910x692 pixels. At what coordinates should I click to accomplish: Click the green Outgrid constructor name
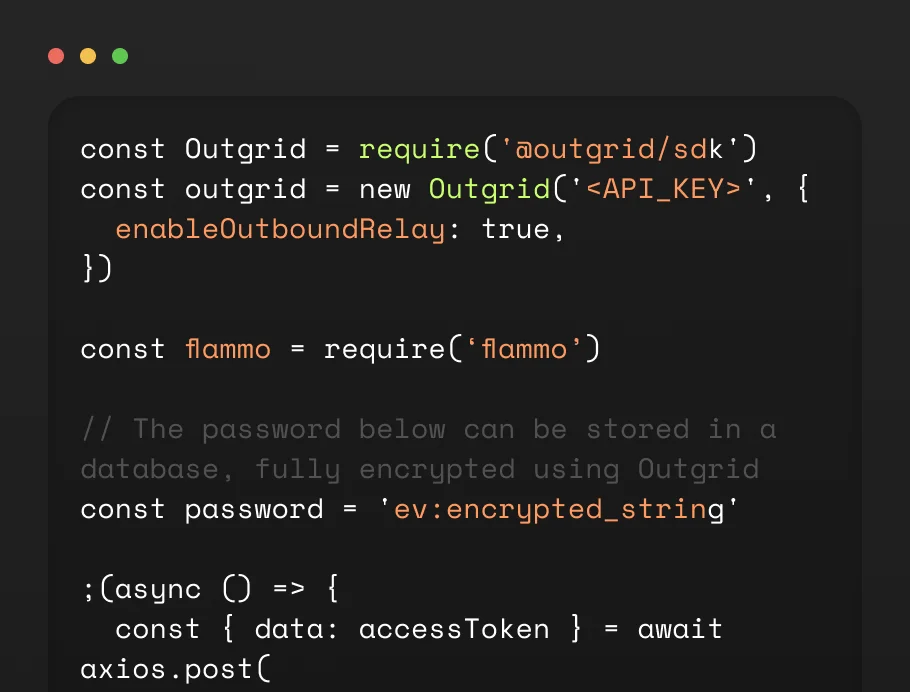click(x=488, y=189)
